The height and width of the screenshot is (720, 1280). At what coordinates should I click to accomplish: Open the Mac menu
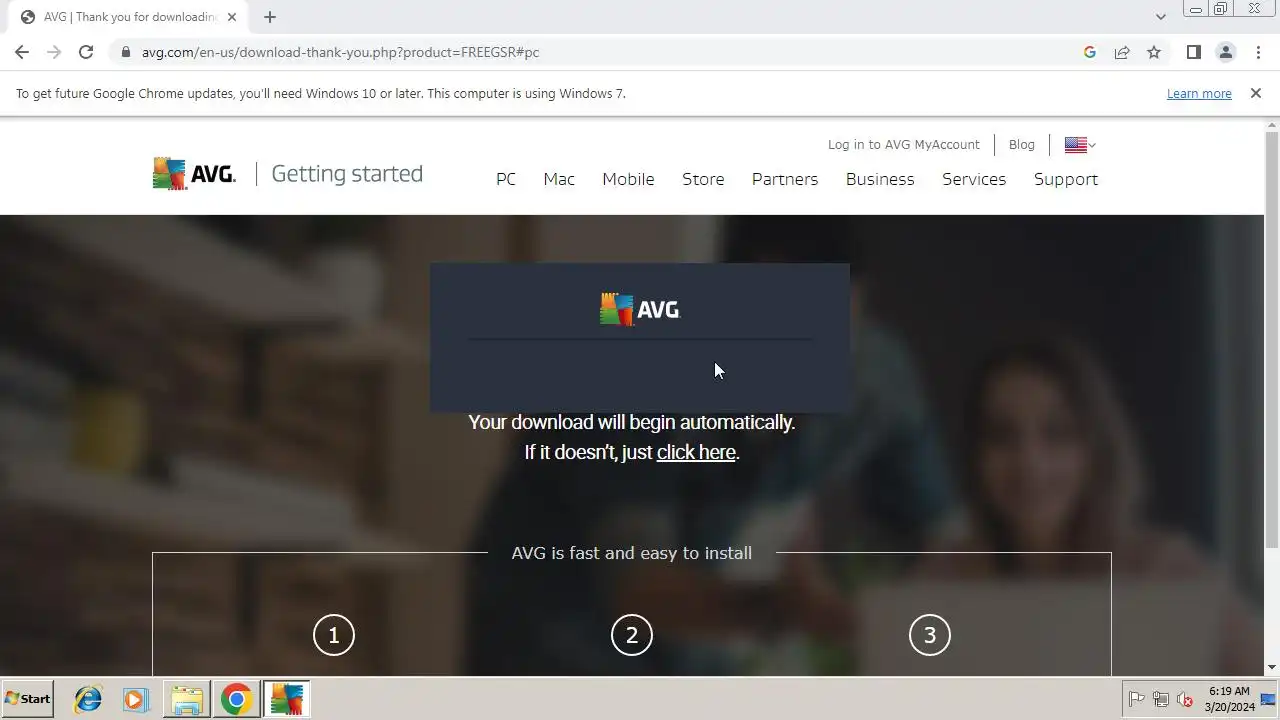tap(559, 179)
